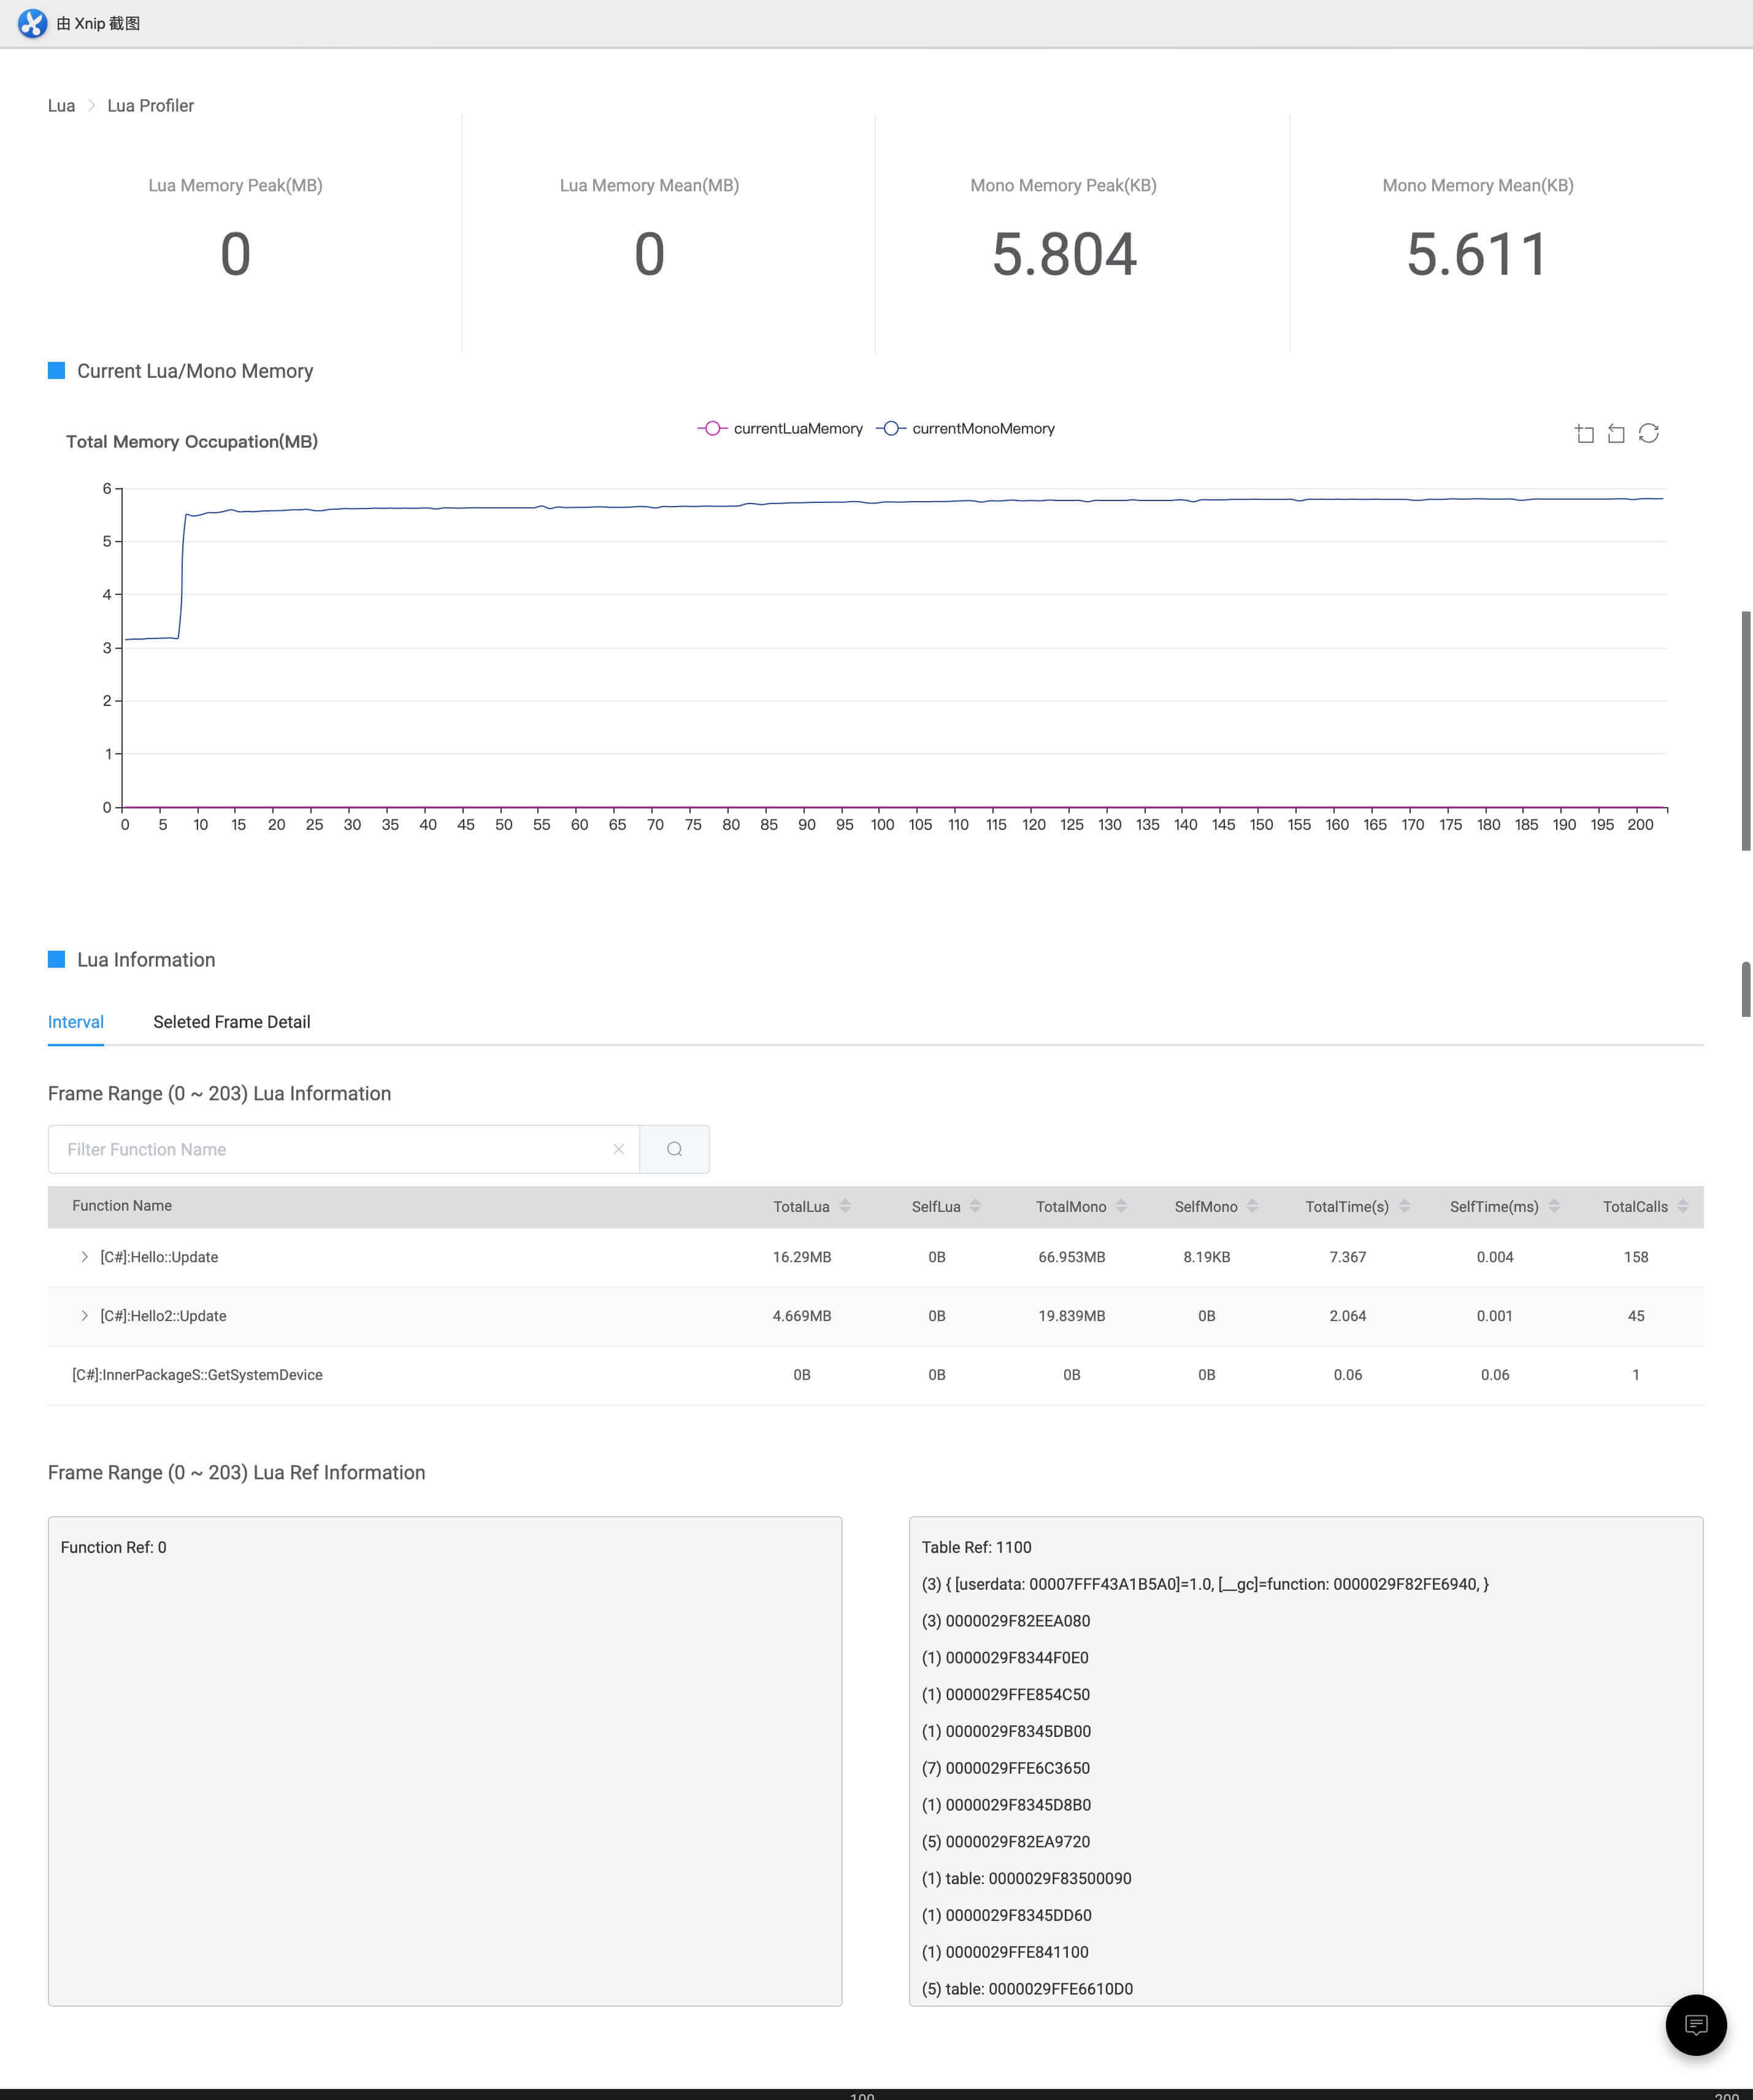The height and width of the screenshot is (2100, 1753).
Task: Expand the [C#]:Hello::Update row
Action: [85, 1257]
